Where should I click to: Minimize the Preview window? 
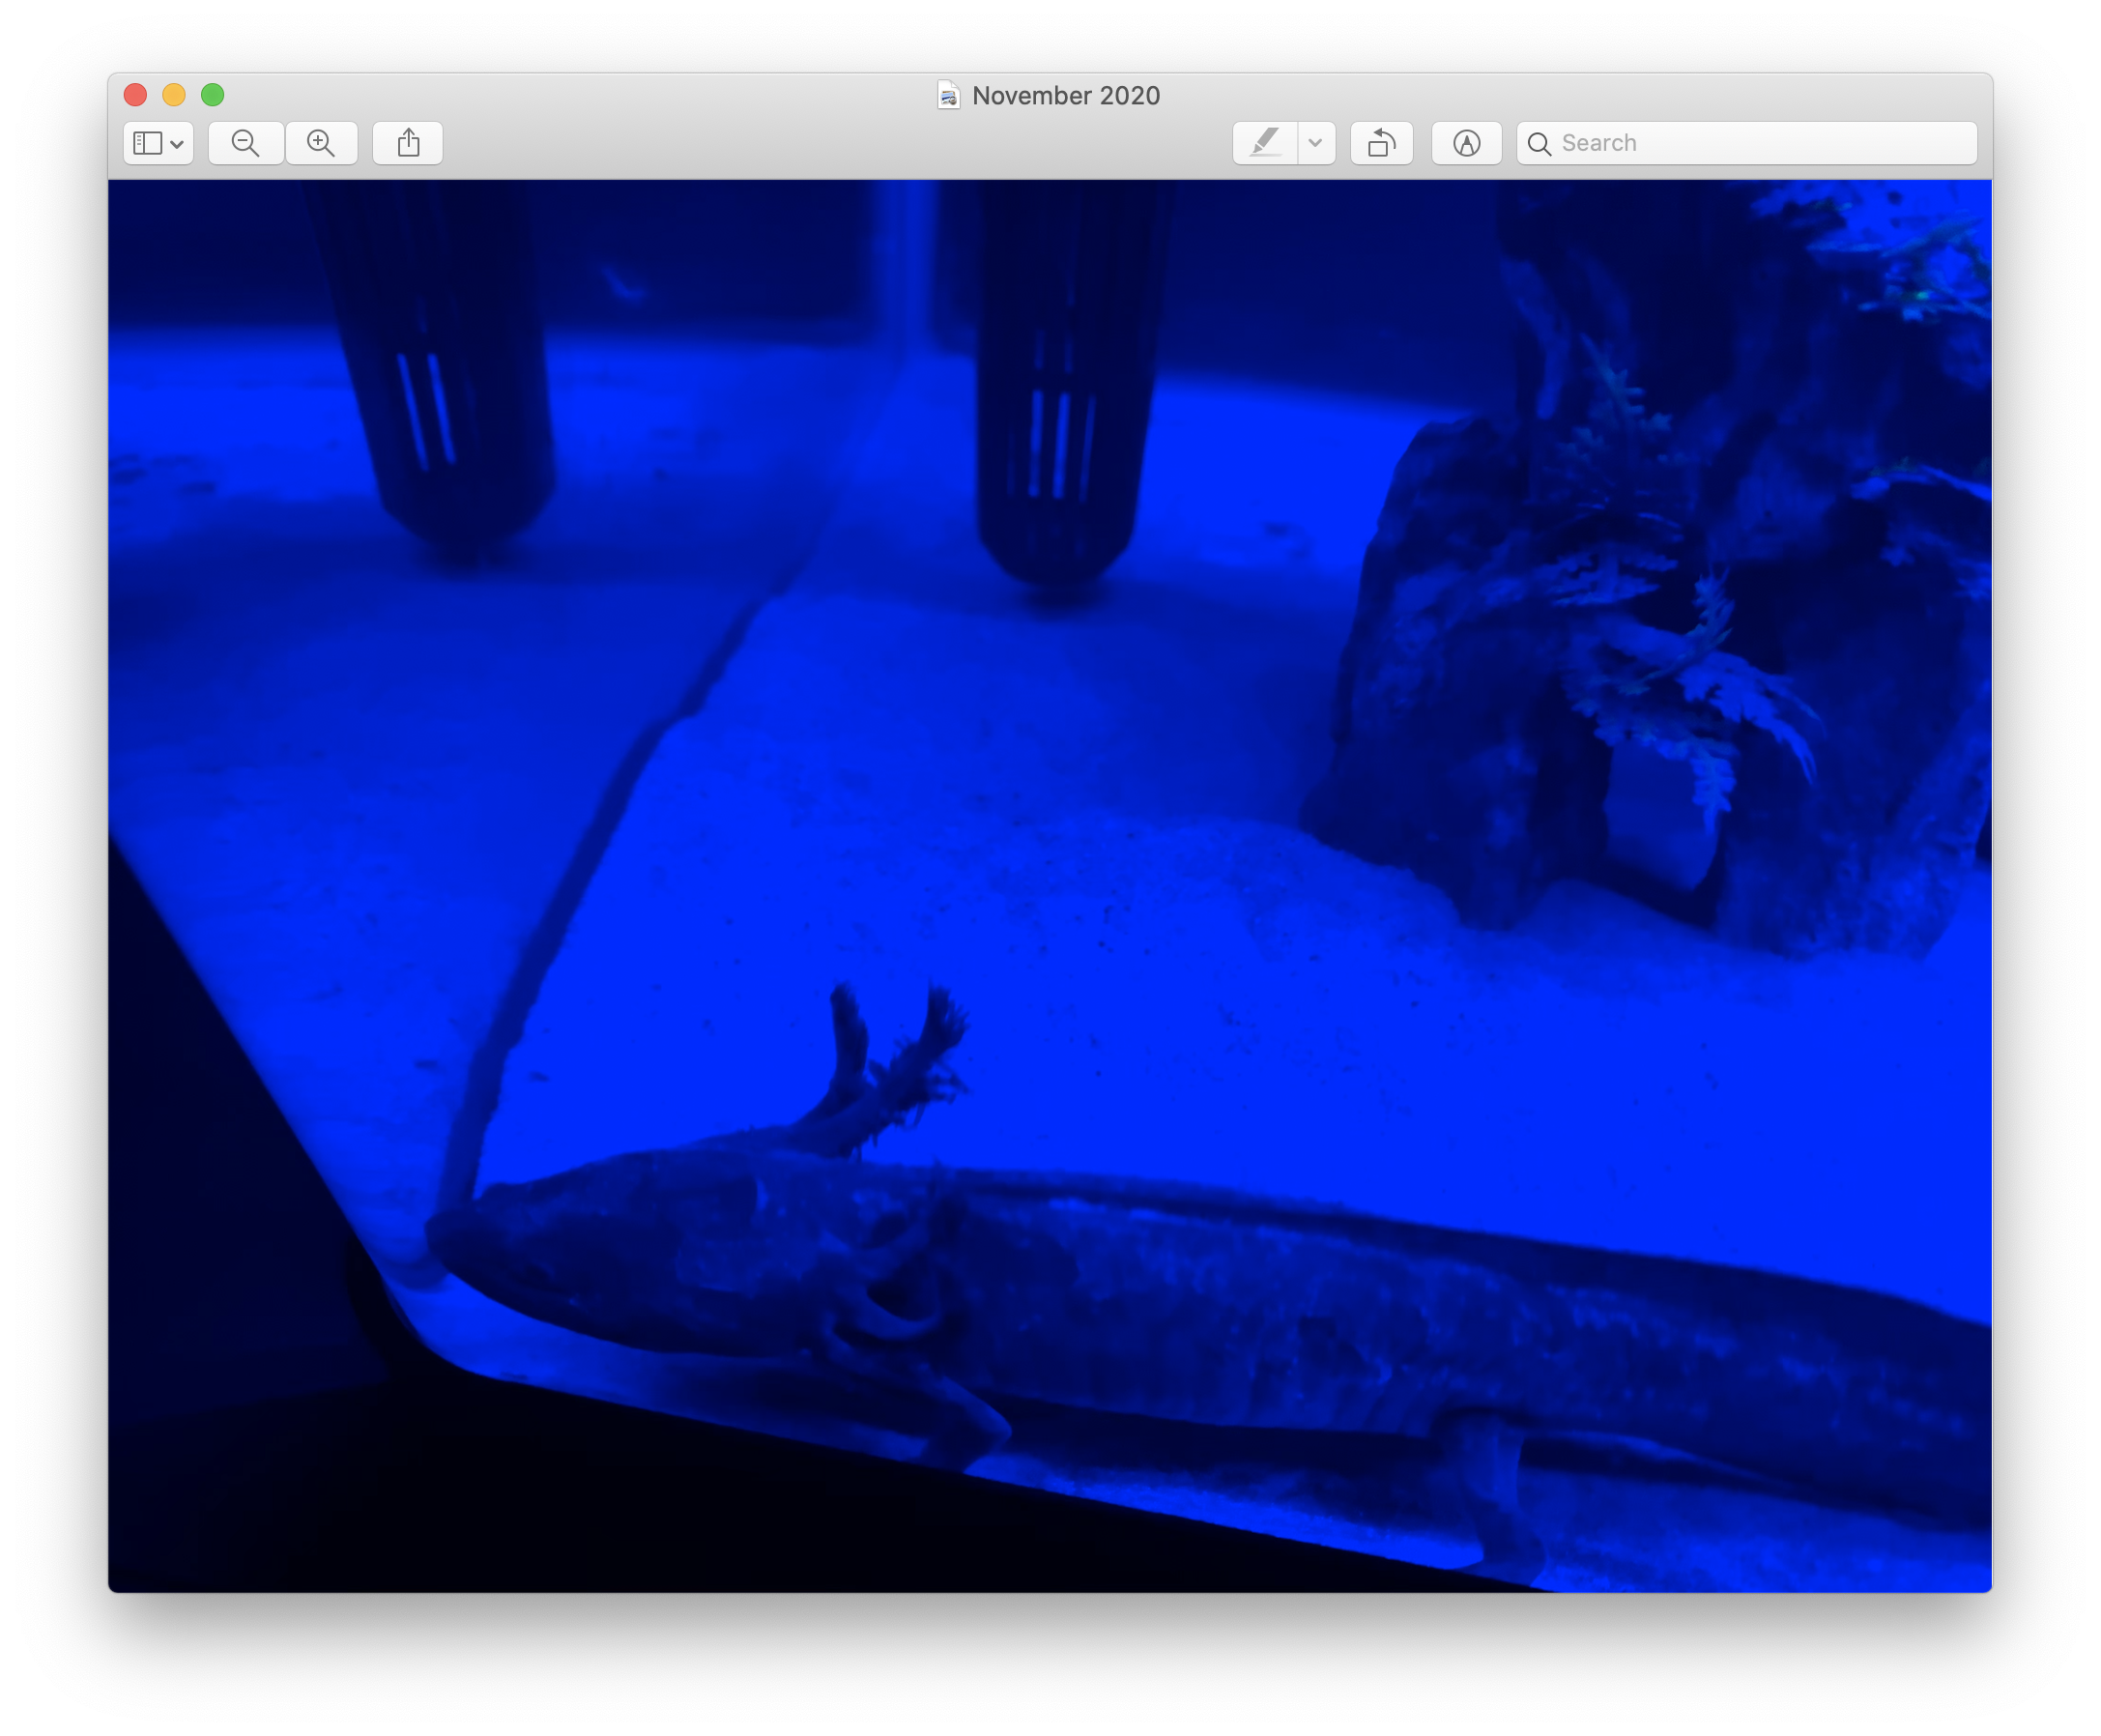[x=174, y=95]
